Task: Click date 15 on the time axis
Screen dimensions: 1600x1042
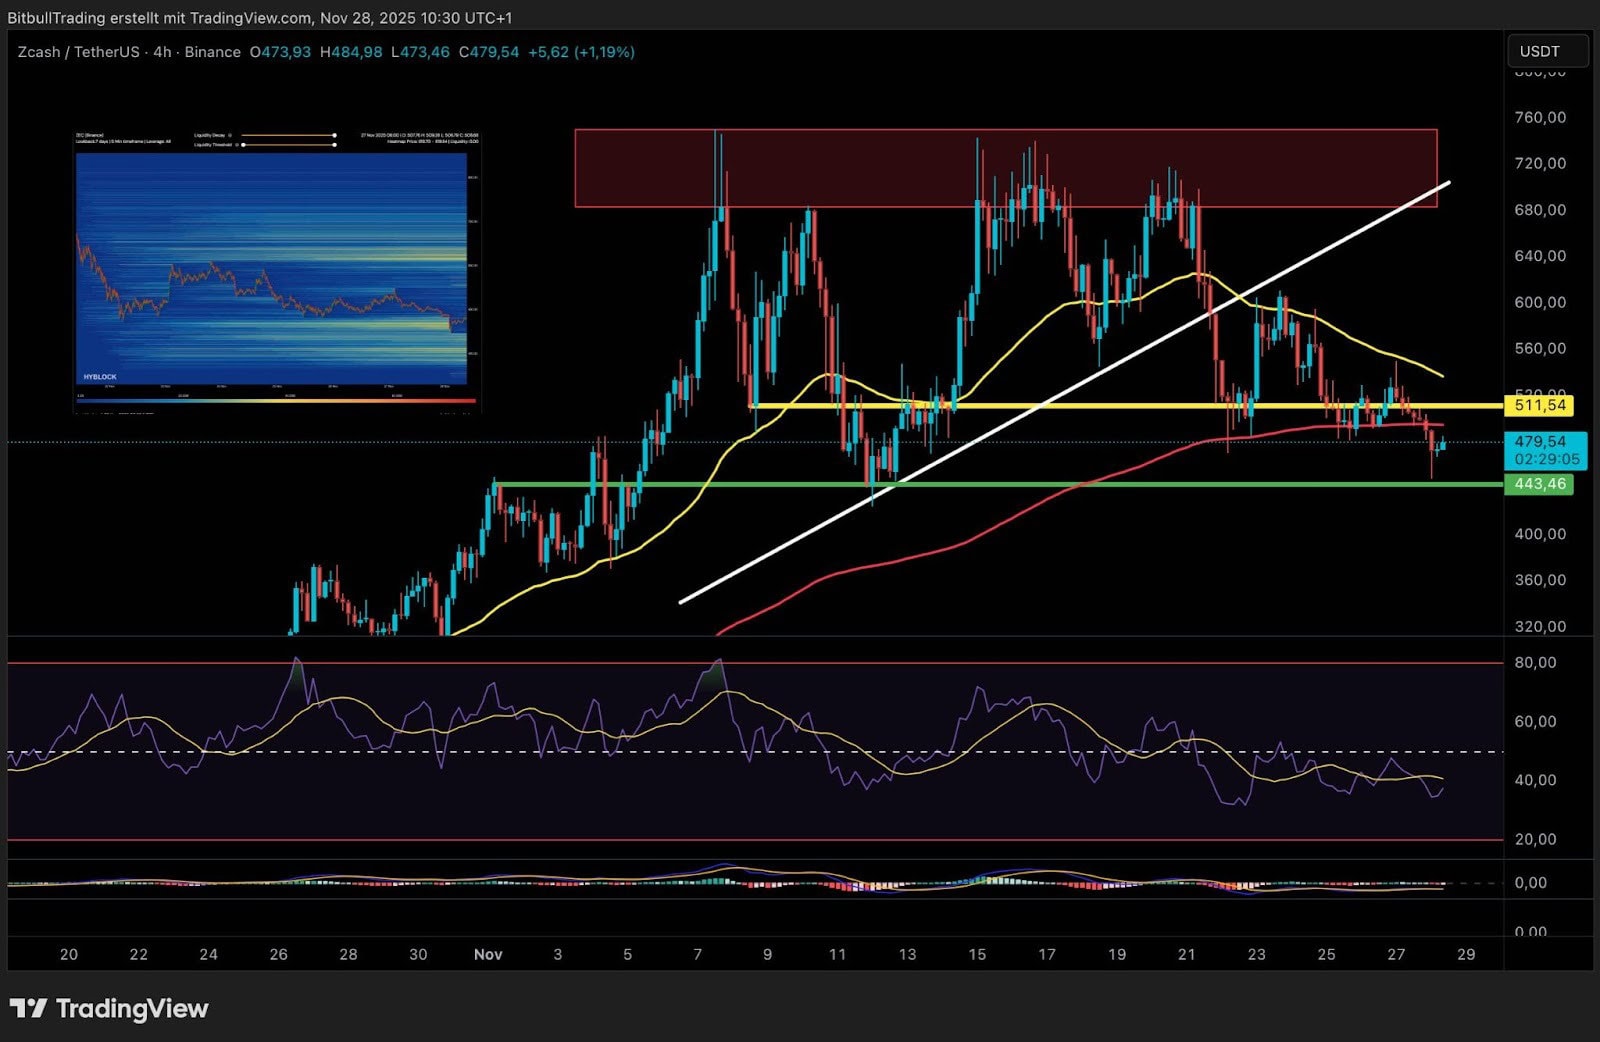Action: [x=977, y=954]
